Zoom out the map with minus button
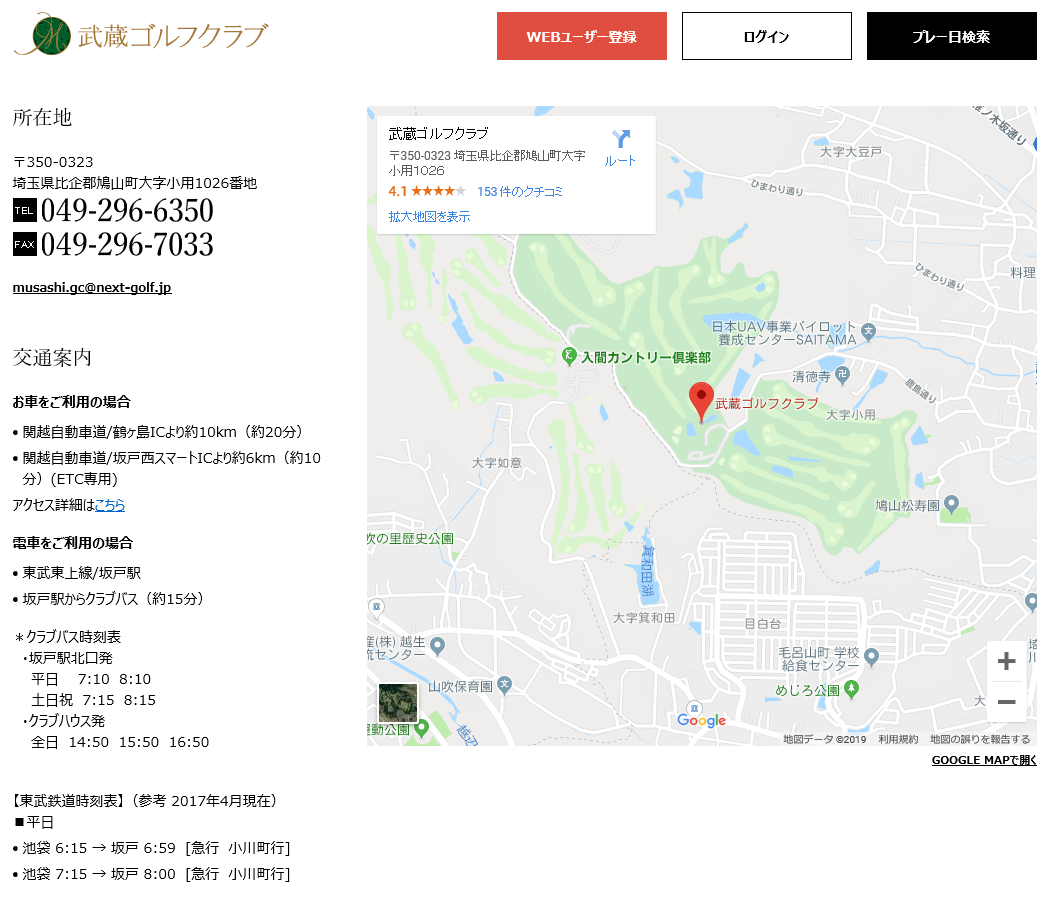The width and height of the screenshot is (1050, 909). [x=1006, y=702]
